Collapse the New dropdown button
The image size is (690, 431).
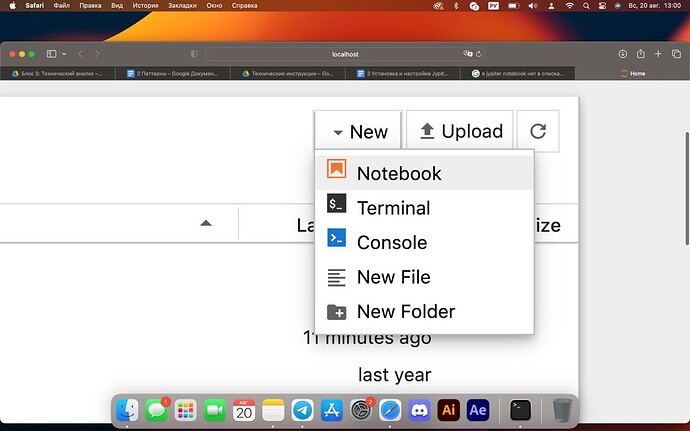[x=358, y=131]
